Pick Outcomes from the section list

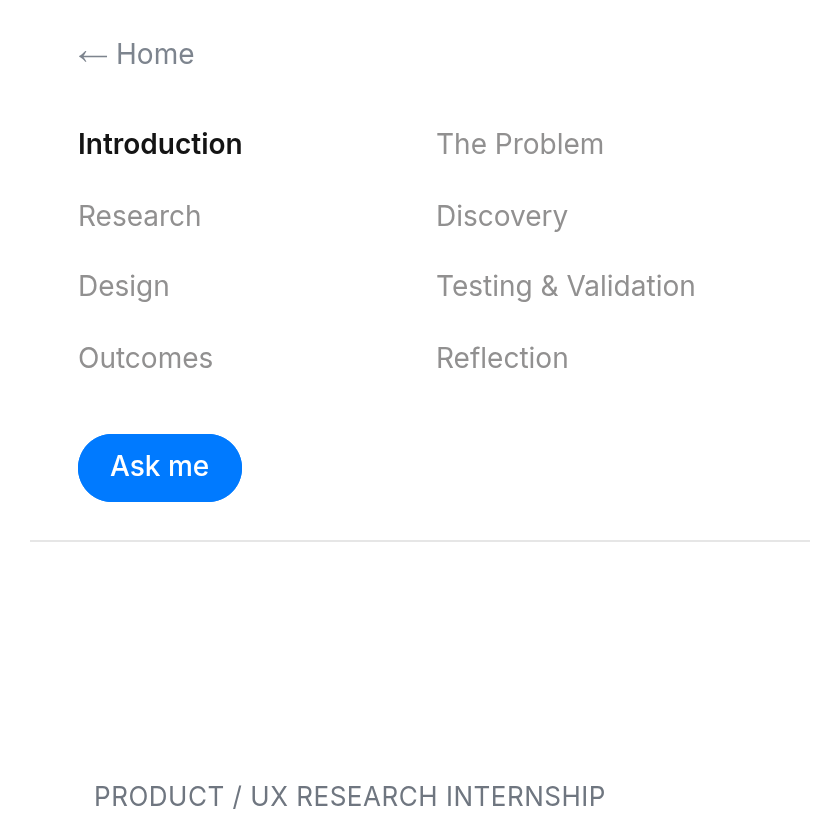tap(146, 358)
